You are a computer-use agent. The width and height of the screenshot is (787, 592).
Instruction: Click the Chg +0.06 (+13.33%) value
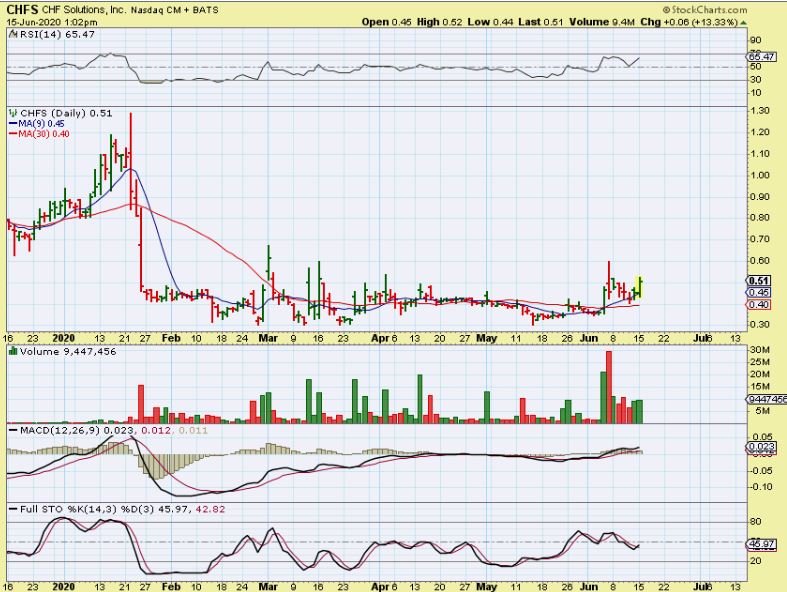[689, 22]
